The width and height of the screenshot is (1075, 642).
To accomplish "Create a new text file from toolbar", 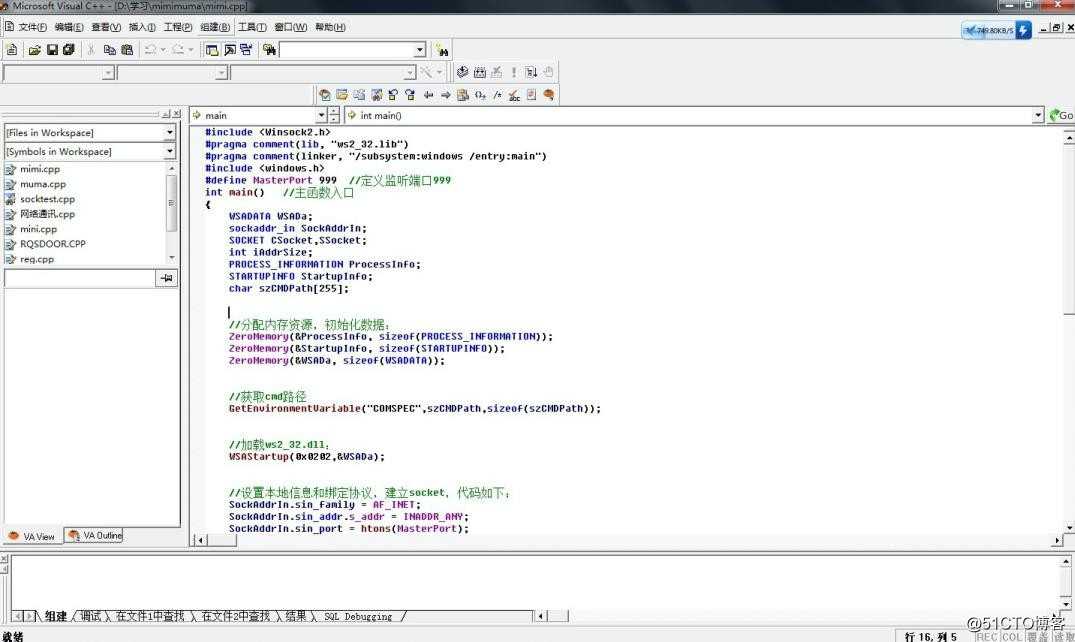I will tap(12, 49).
